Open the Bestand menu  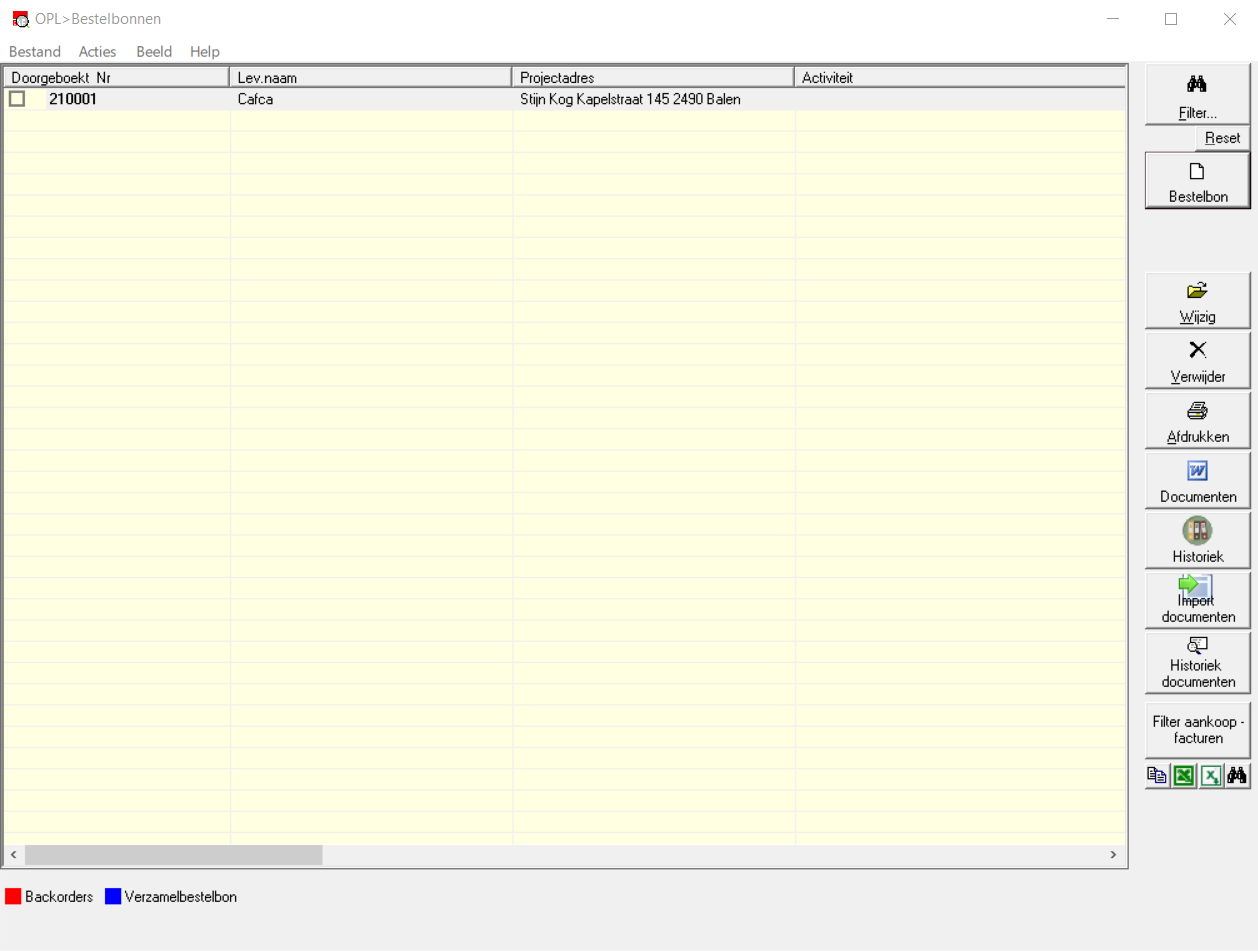(35, 52)
